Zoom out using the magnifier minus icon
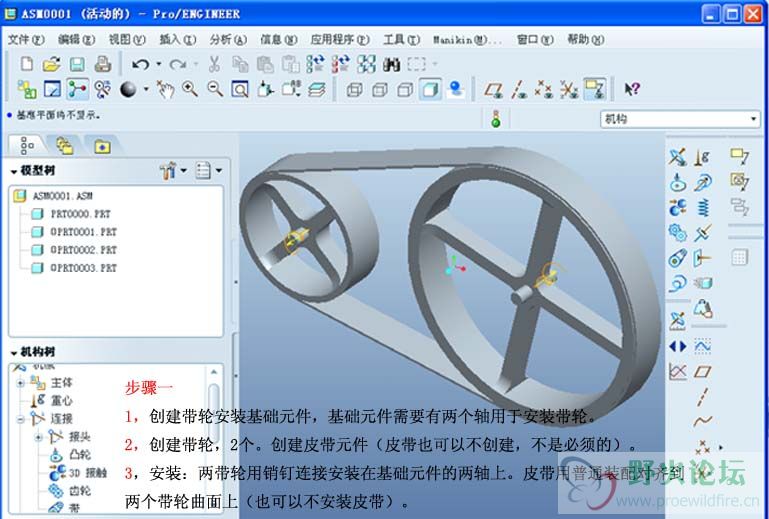Image resolution: width=769 pixels, height=519 pixels. (215, 89)
